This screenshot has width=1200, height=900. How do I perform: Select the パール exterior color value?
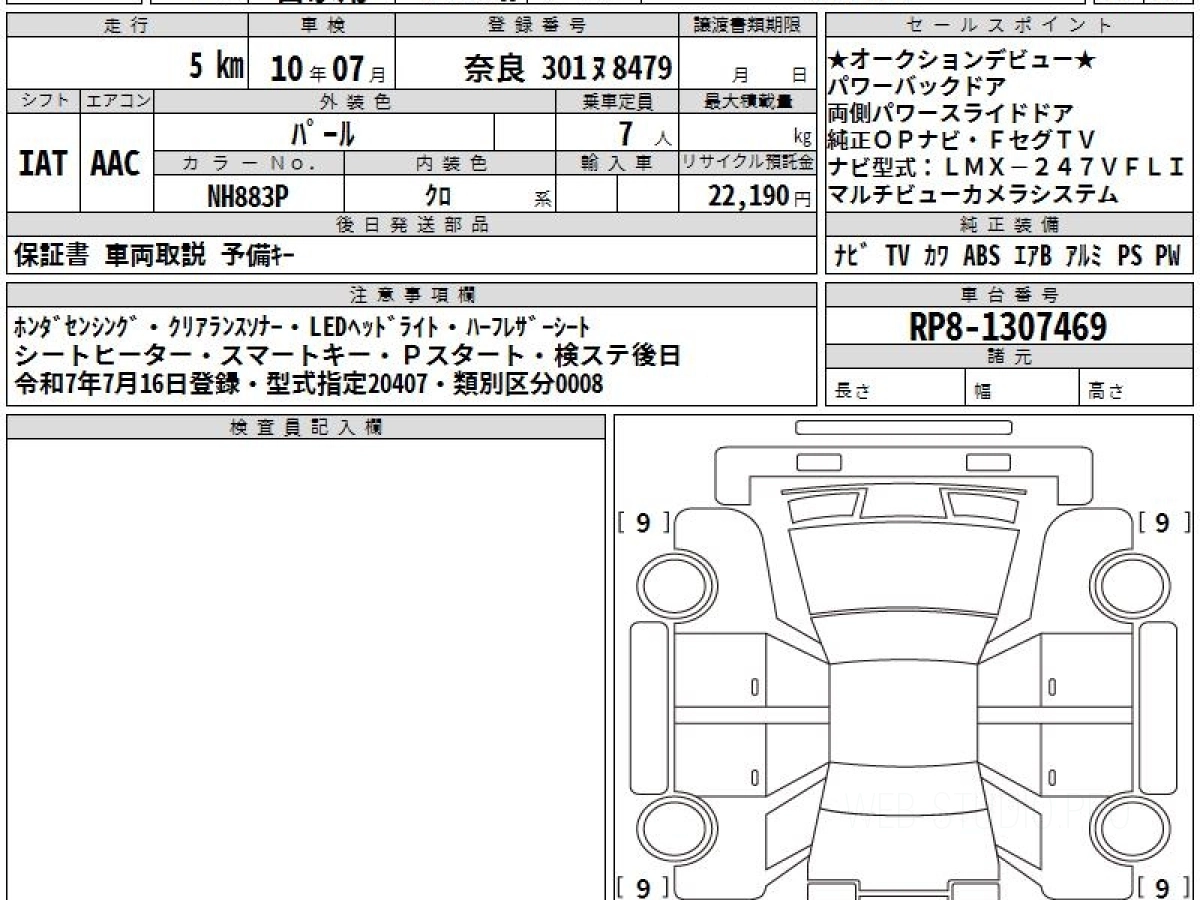(x=322, y=132)
